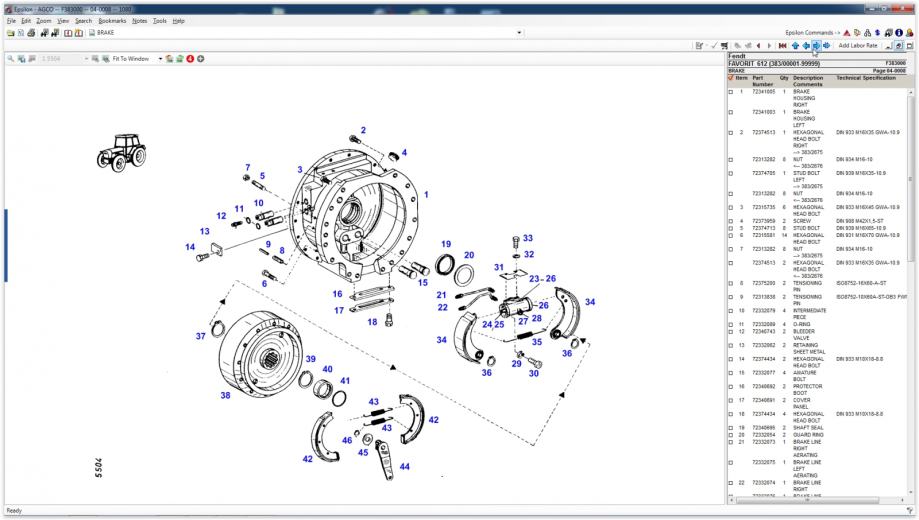Click the Part Number column header
The width and height of the screenshot is (919, 520).
[762, 81]
